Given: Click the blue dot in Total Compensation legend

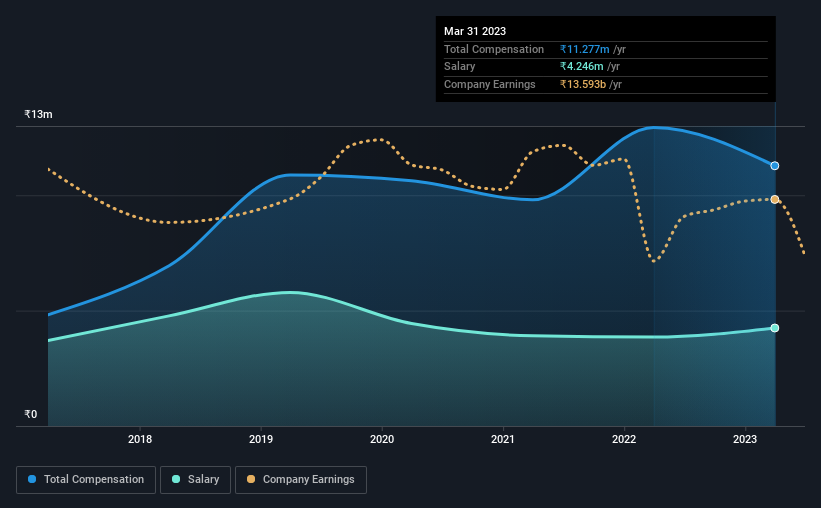Looking at the screenshot, I should (32, 479).
